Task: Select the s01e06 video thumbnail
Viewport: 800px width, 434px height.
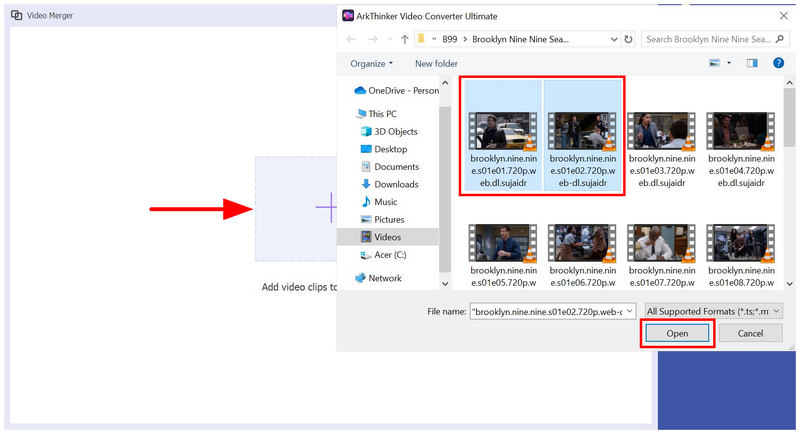Action: click(x=582, y=244)
